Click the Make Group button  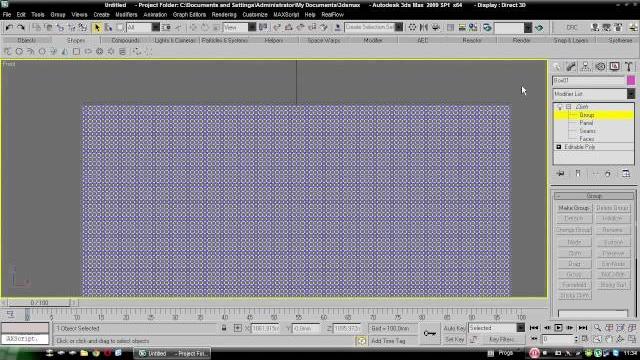coord(574,208)
